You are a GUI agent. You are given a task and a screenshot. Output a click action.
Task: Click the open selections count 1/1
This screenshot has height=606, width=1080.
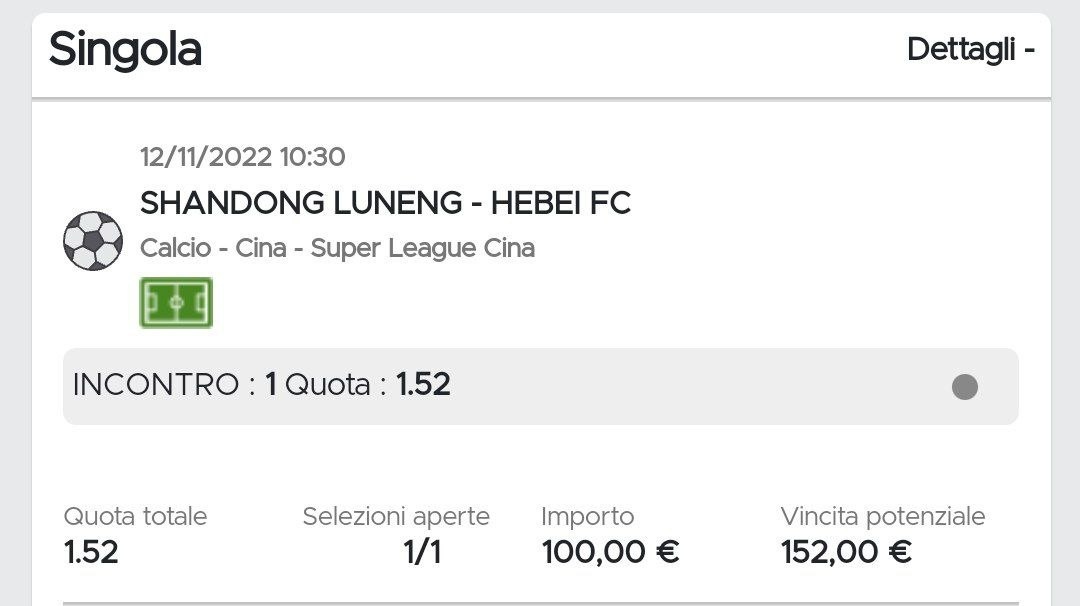click(422, 552)
